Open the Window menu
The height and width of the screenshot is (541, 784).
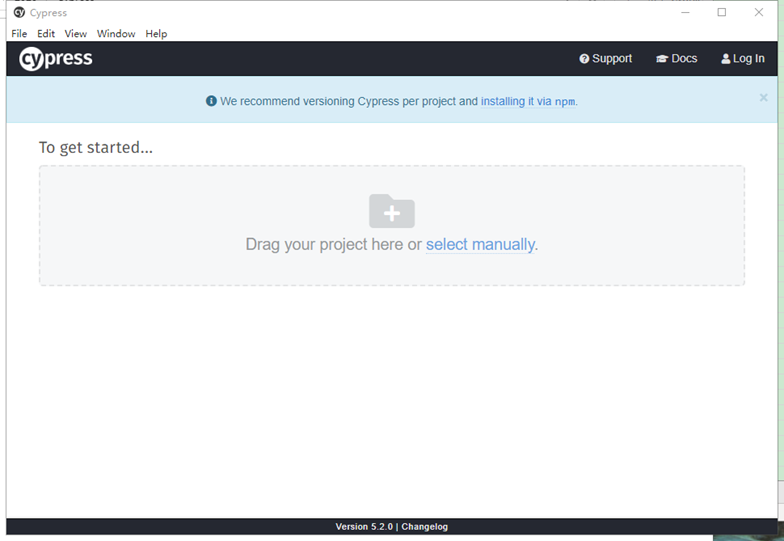coord(116,34)
